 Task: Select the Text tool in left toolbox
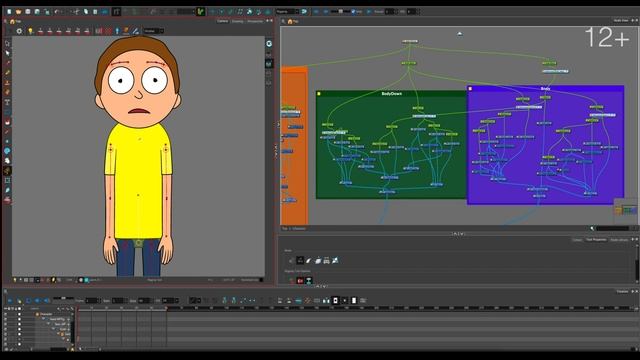pyautogui.click(x=7, y=102)
